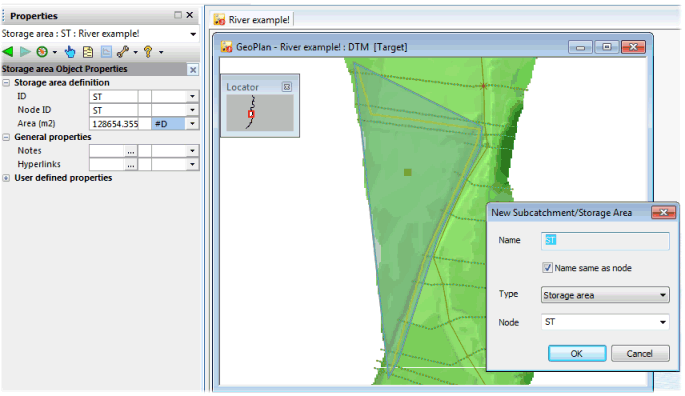Open the Area (m2) flag dropdown
This screenshot has height=396, width=685.
pyautogui.click(x=192, y=124)
